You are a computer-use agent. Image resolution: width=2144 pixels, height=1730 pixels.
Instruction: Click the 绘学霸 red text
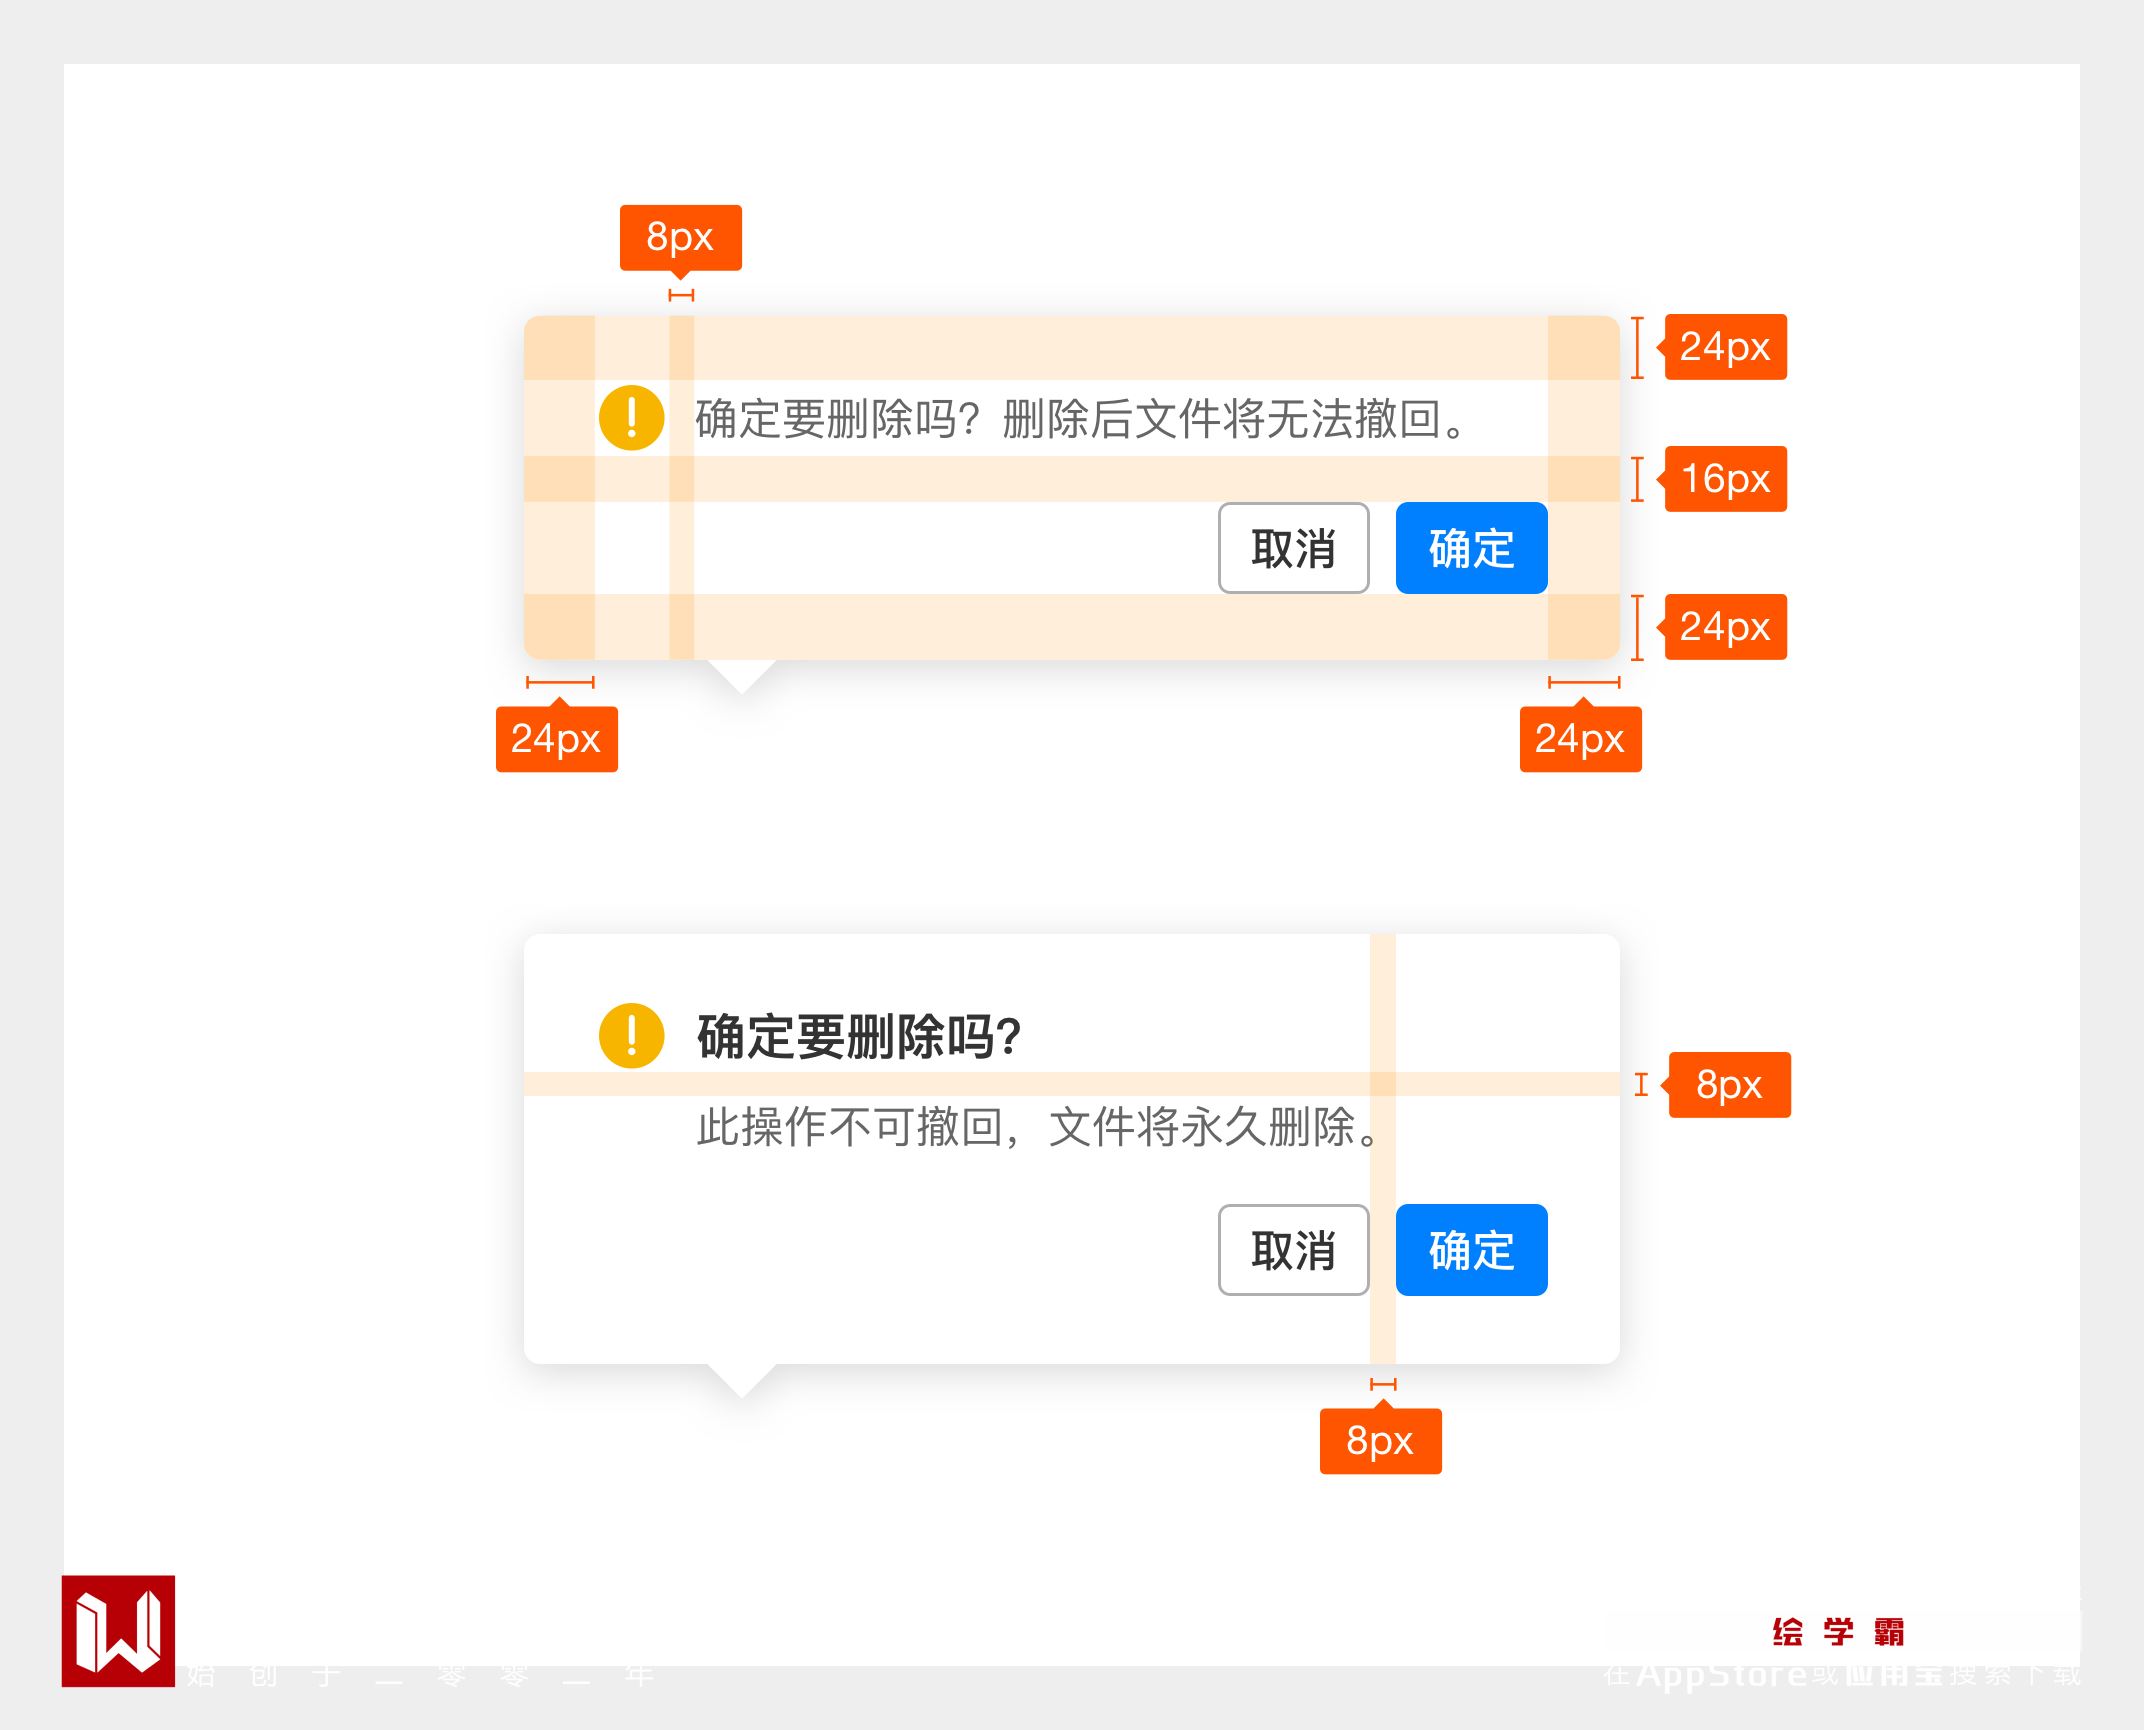click(x=1838, y=1632)
